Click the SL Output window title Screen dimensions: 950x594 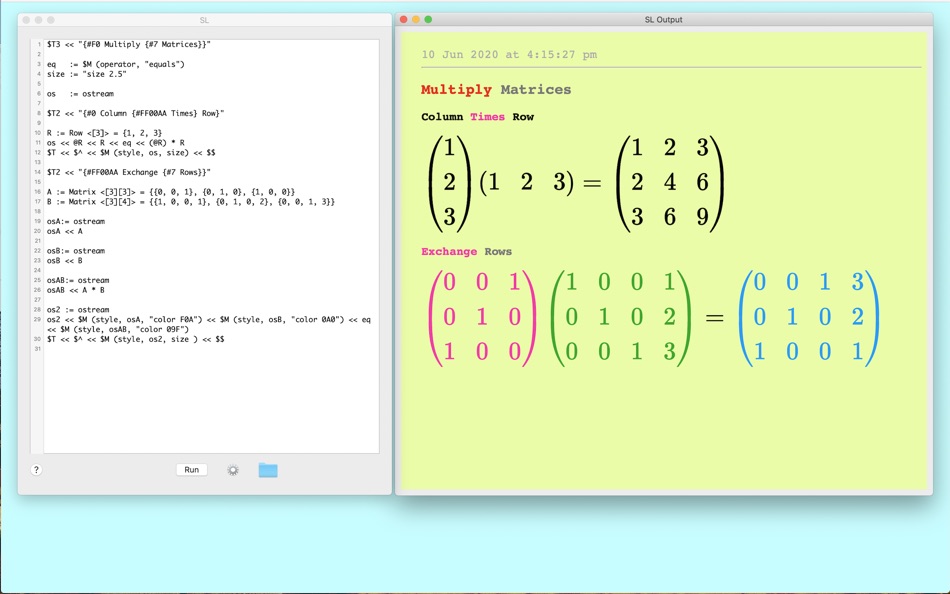click(x=663, y=19)
